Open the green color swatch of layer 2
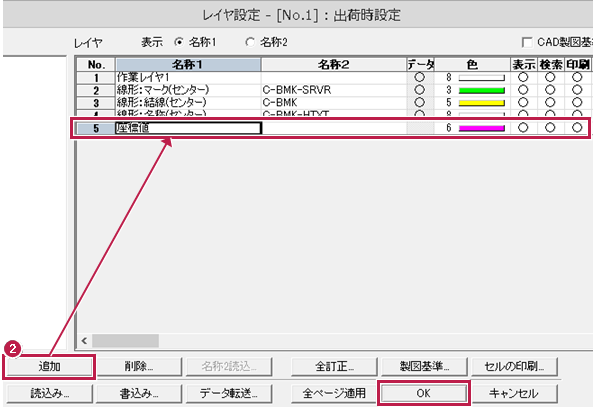The height and width of the screenshot is (408, 593). tap(481, 90)
